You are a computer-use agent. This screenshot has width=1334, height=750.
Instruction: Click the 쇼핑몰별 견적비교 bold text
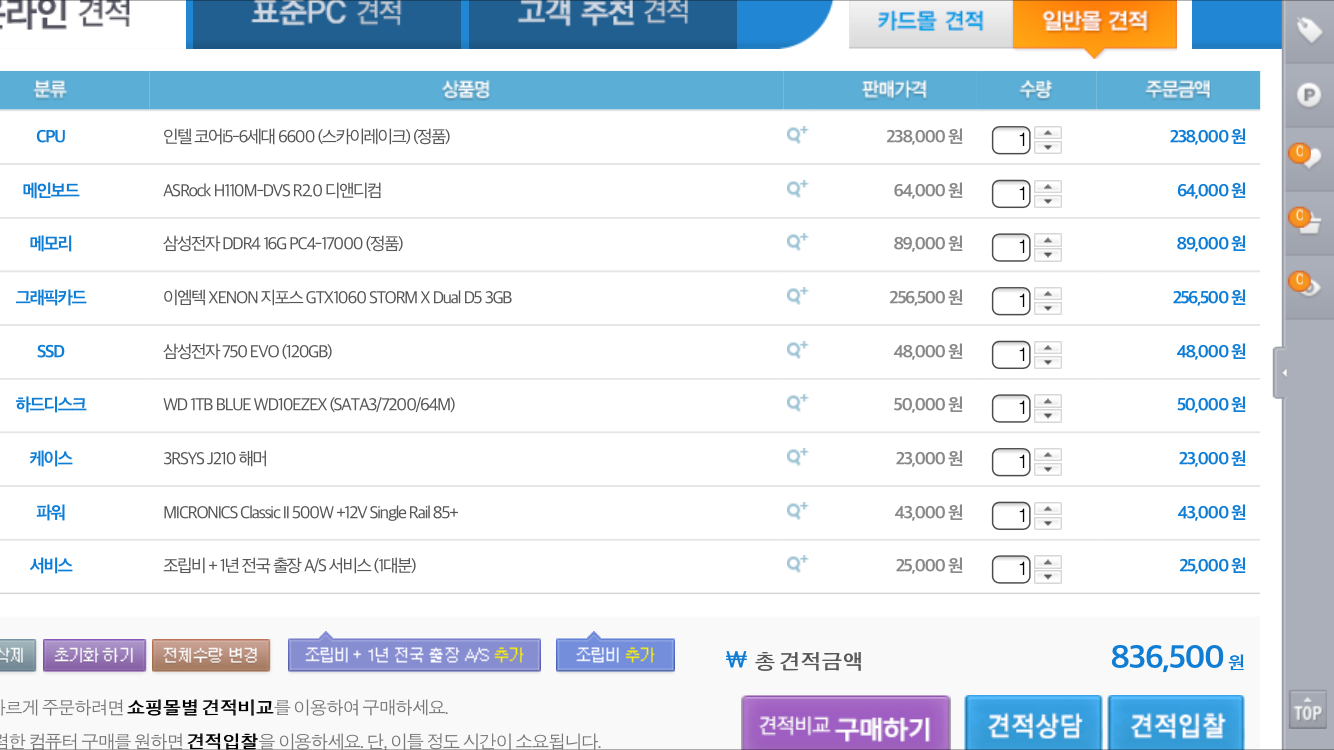click(x=200, y=708)
